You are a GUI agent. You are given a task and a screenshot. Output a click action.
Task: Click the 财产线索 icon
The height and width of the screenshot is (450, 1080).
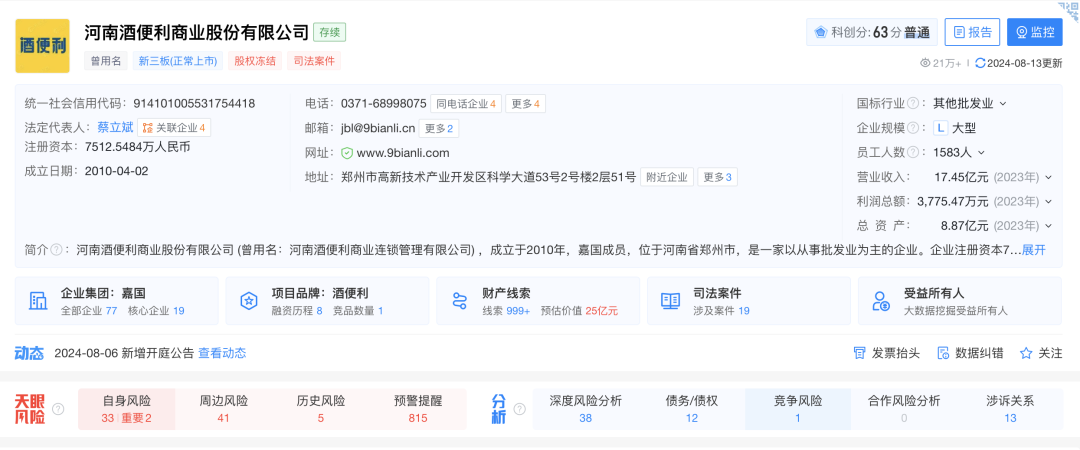point(460,301)
